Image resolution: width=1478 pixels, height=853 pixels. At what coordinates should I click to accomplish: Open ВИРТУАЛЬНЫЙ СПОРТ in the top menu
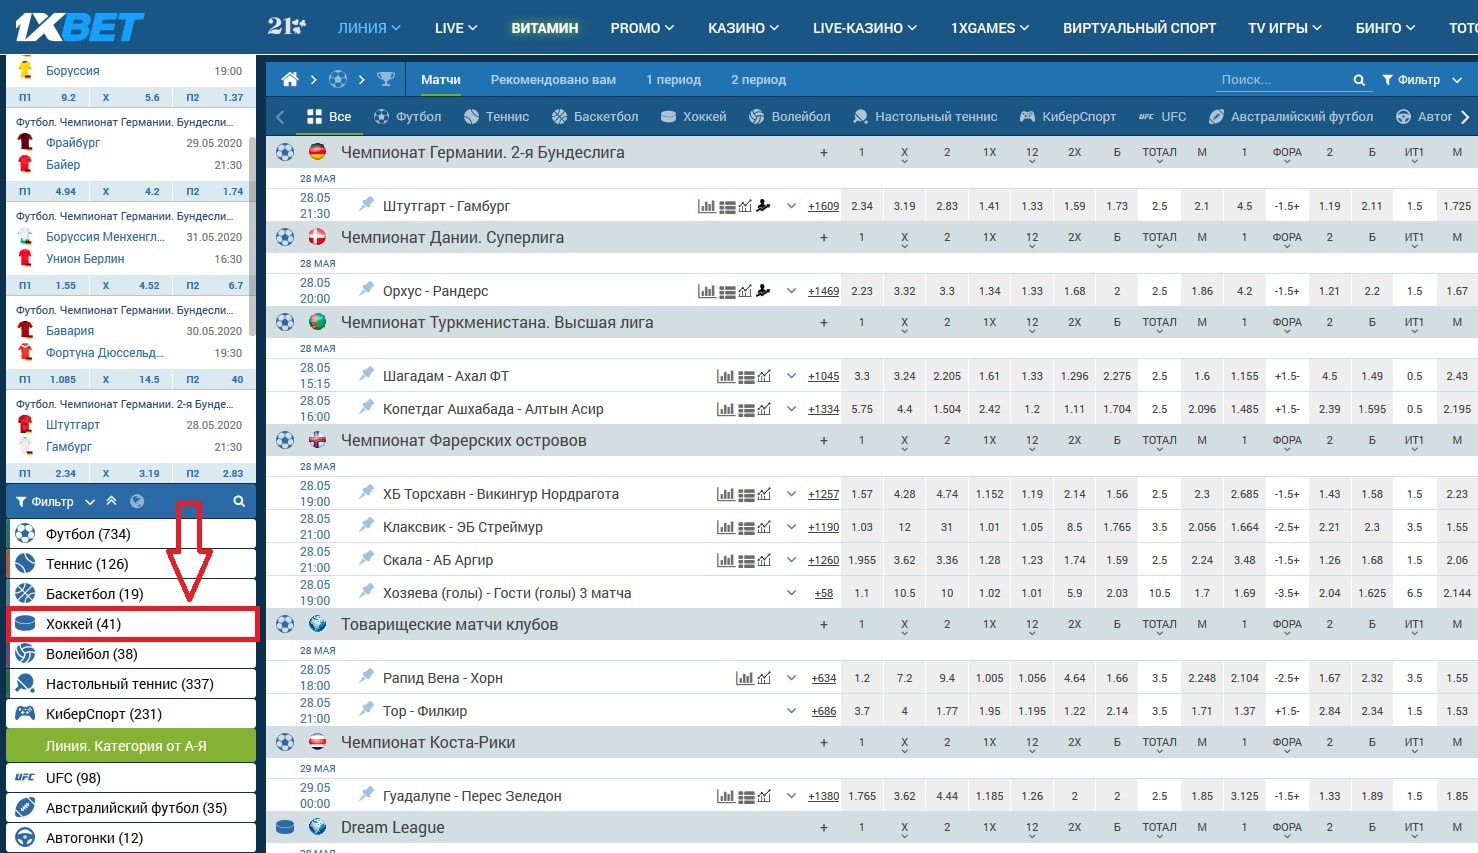[x=1139, y=28]
